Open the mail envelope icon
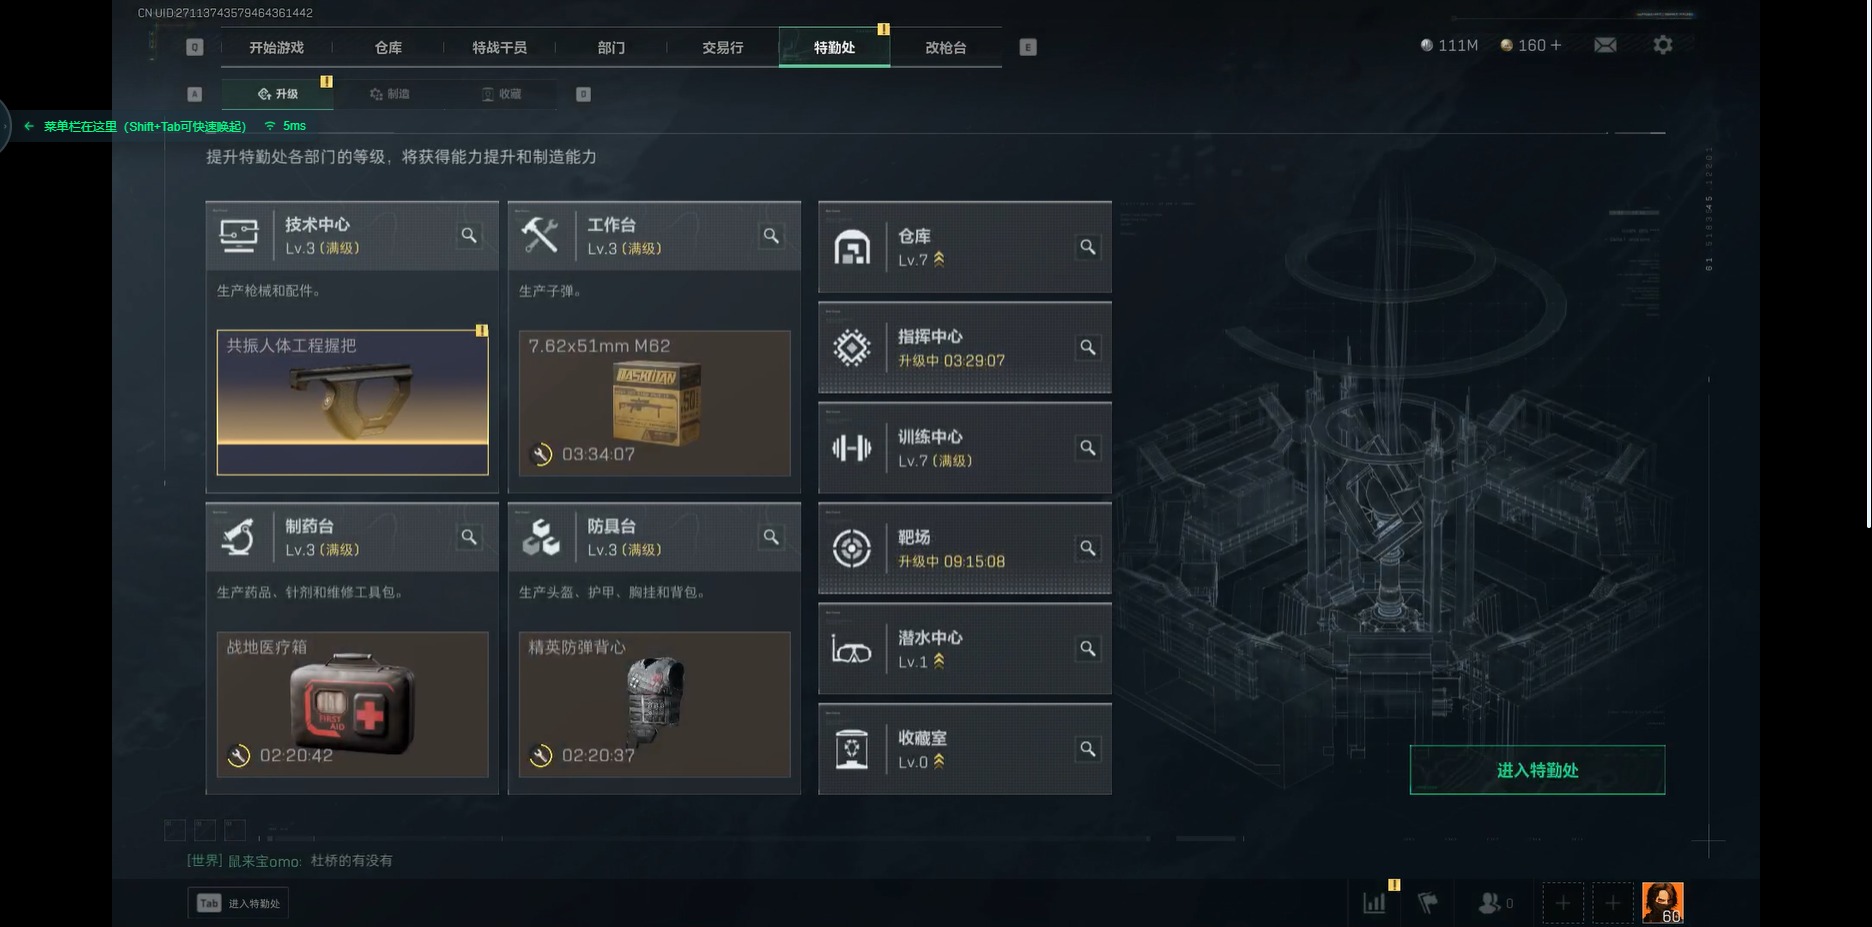The image size is (1872, 927). coord(1605,45)
